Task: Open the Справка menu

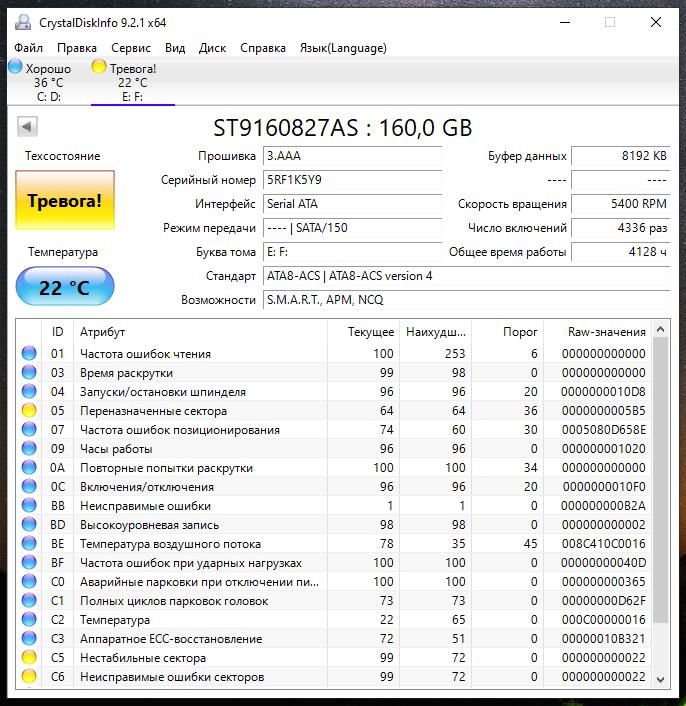Action: click(263, 48)
